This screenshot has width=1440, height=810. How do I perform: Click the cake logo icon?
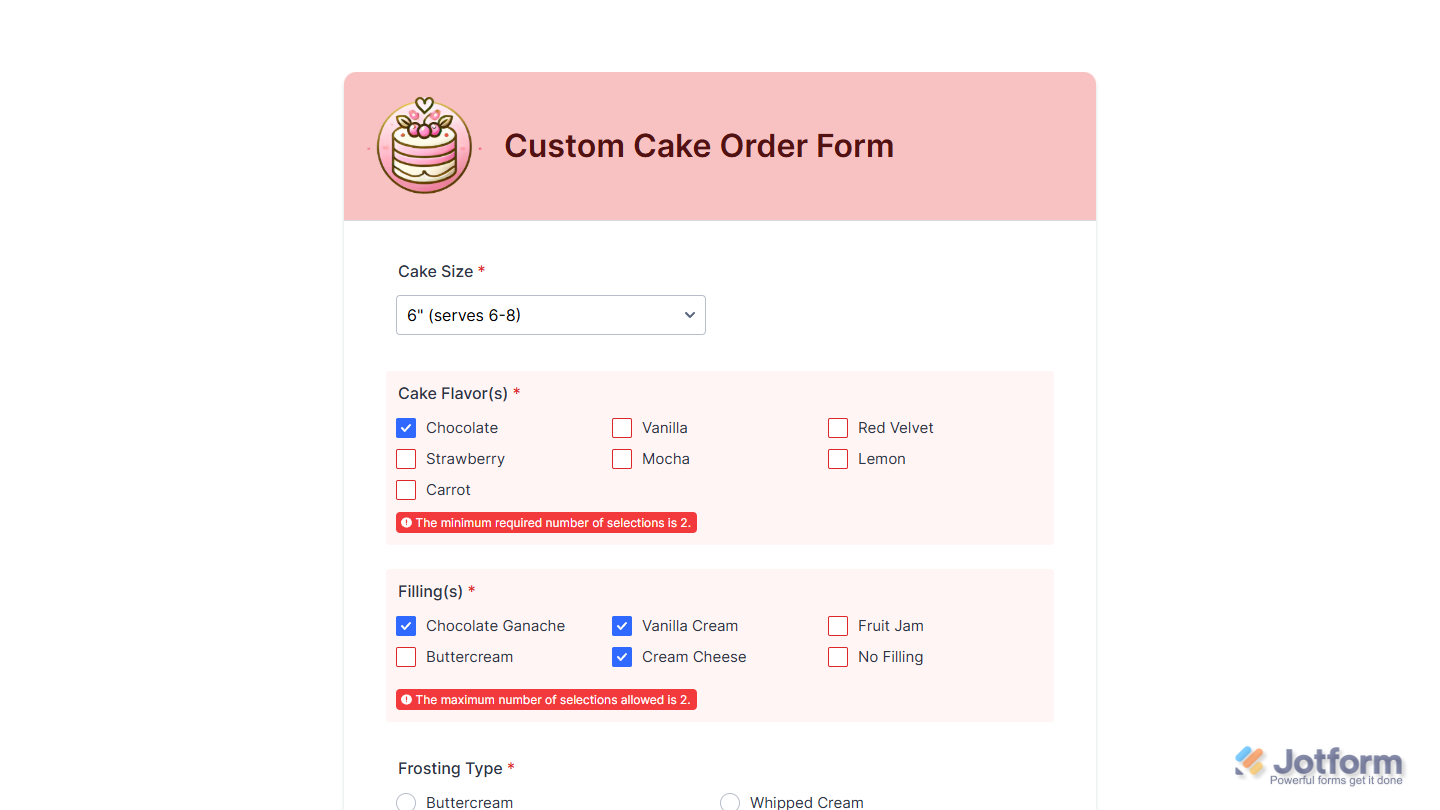[x=424, y=146]
